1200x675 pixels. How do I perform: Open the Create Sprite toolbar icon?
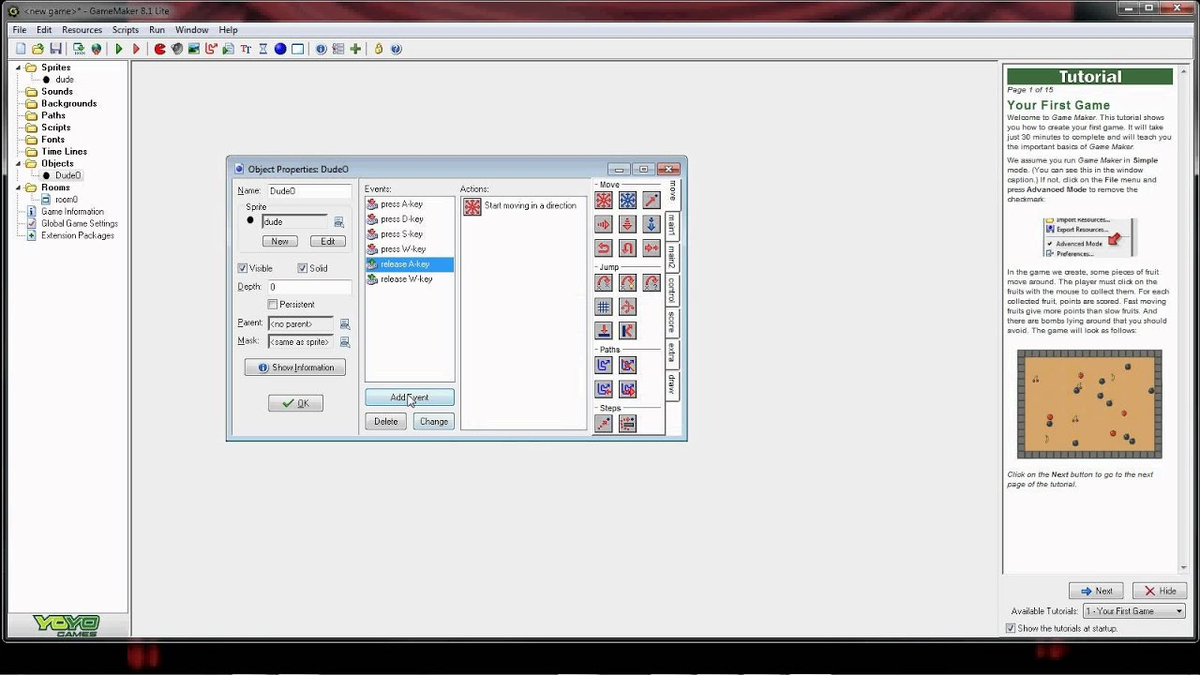[160, 48]
